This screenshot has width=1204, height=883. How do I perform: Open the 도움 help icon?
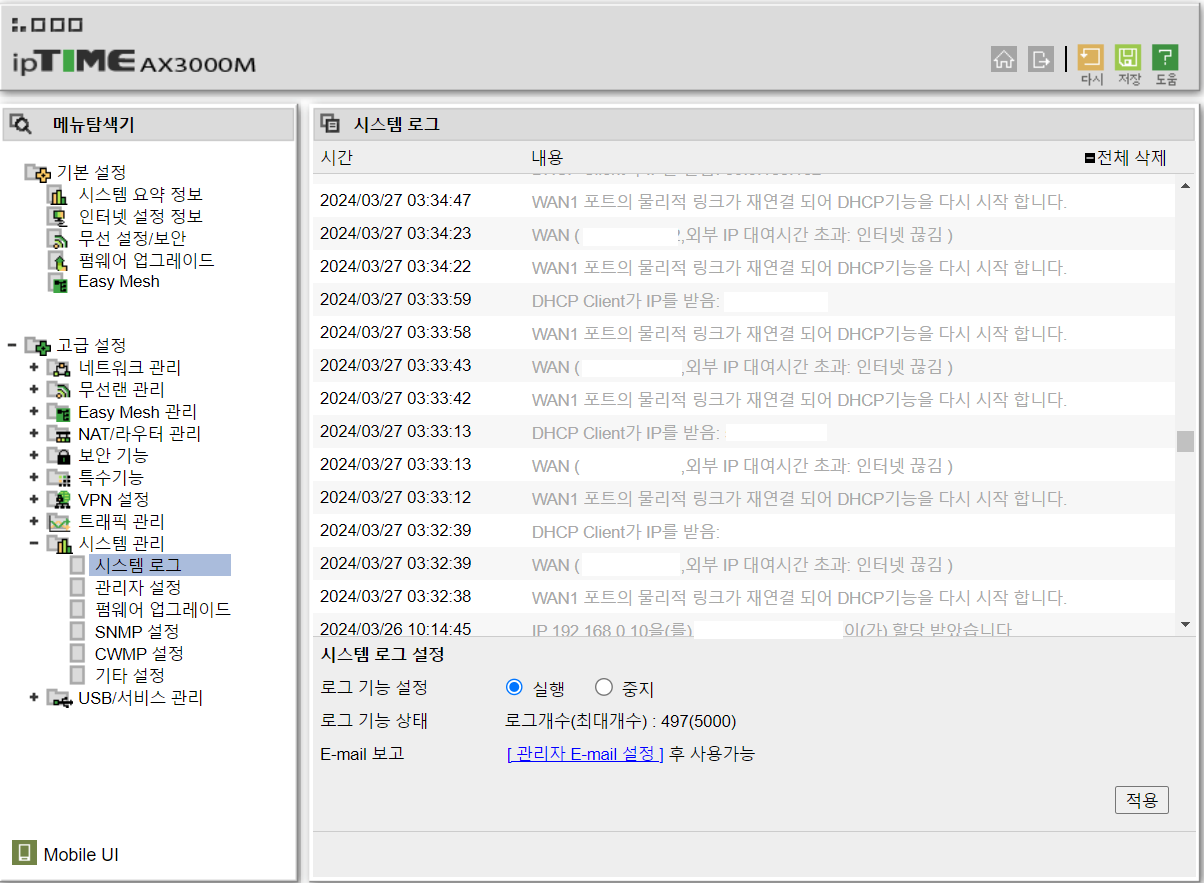coord(1165,58)
